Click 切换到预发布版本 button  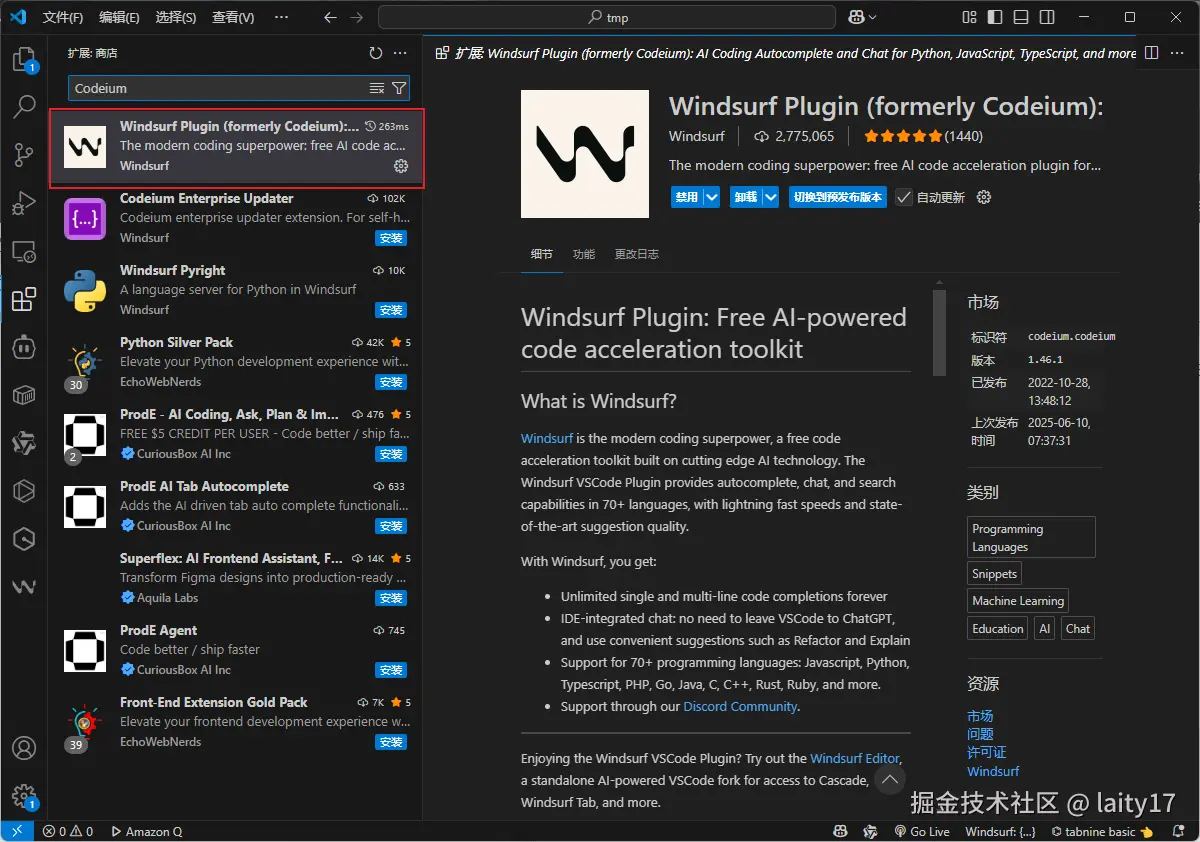[x=838, y=197]
